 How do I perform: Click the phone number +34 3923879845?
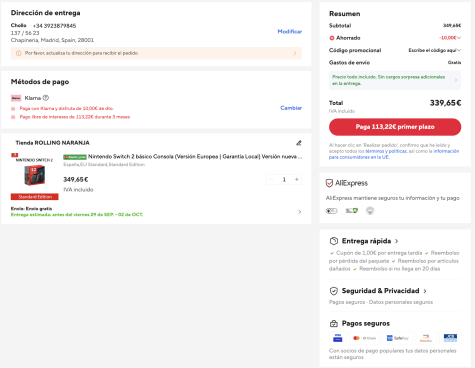(x=54, y=26)
